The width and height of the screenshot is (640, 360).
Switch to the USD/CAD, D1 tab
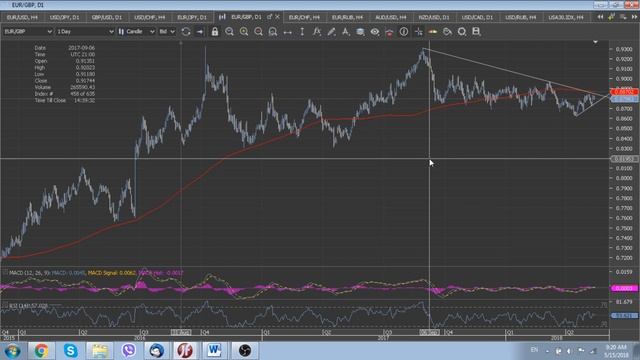pos(477,17)
